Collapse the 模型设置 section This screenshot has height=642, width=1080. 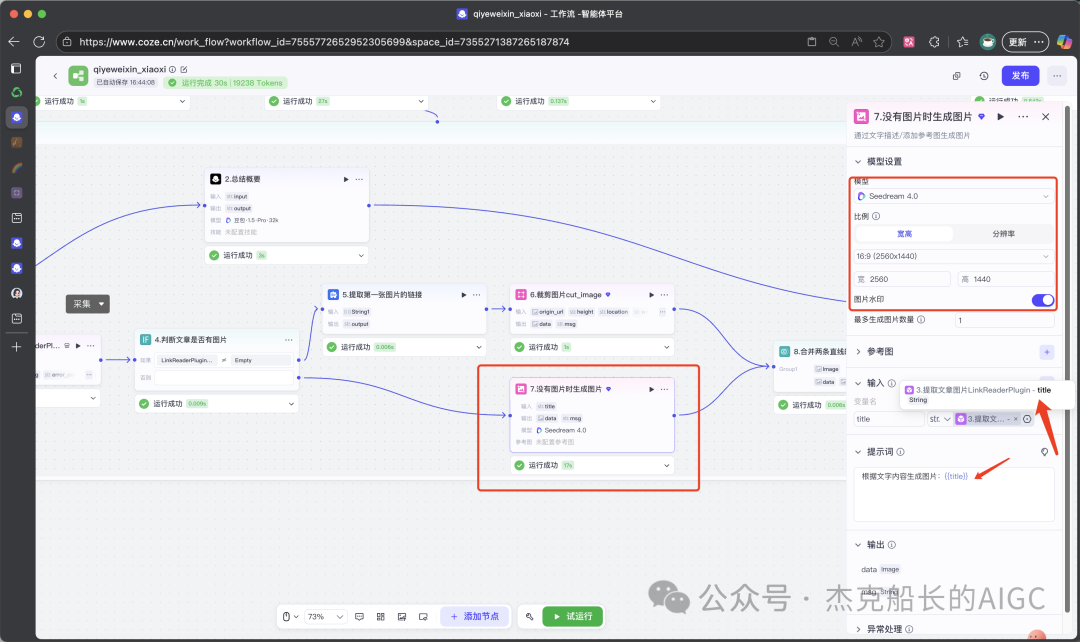pyautogui.click(x=858, y=162)
